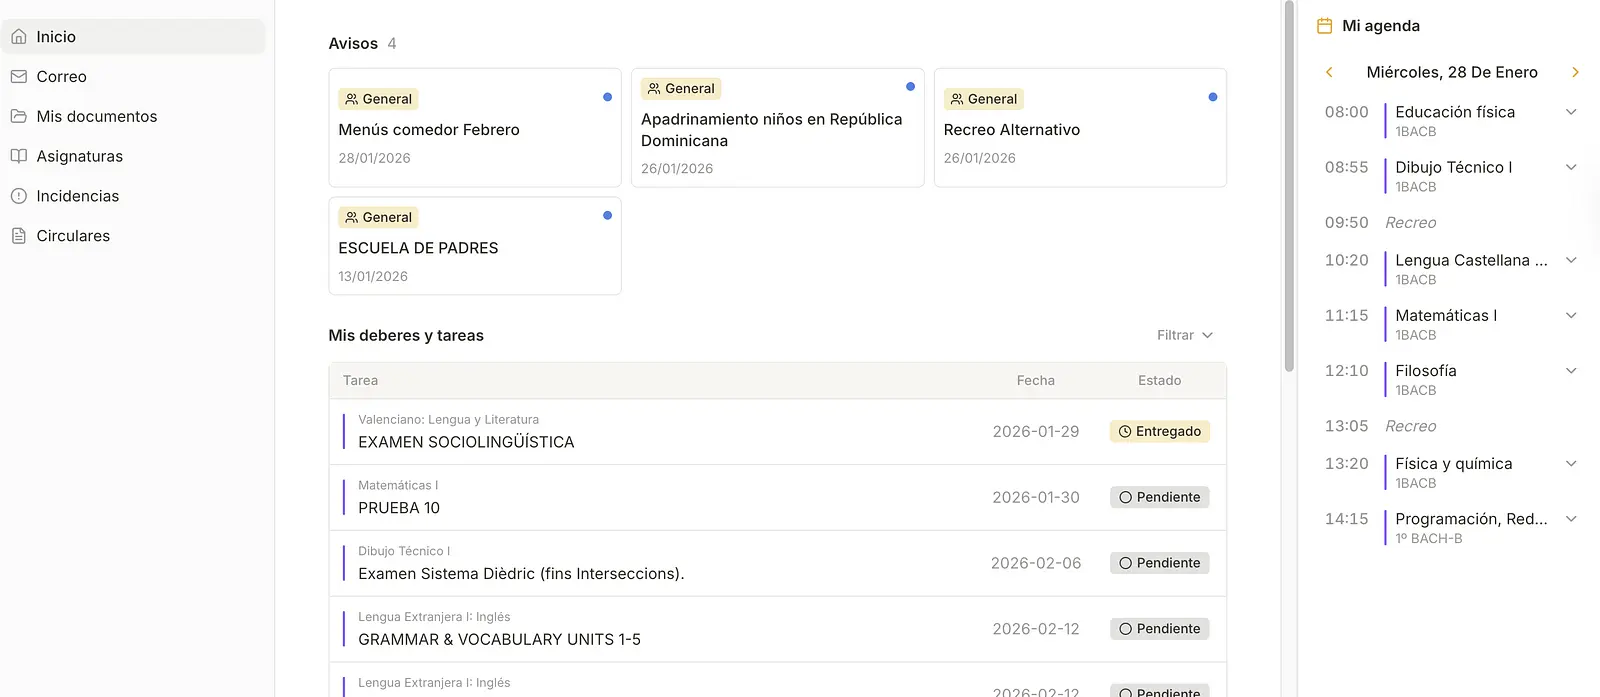Open the ESCUELA DE PADRES notice
Viewport: 1600px width, 697px height.
click(x=418, y=248)
